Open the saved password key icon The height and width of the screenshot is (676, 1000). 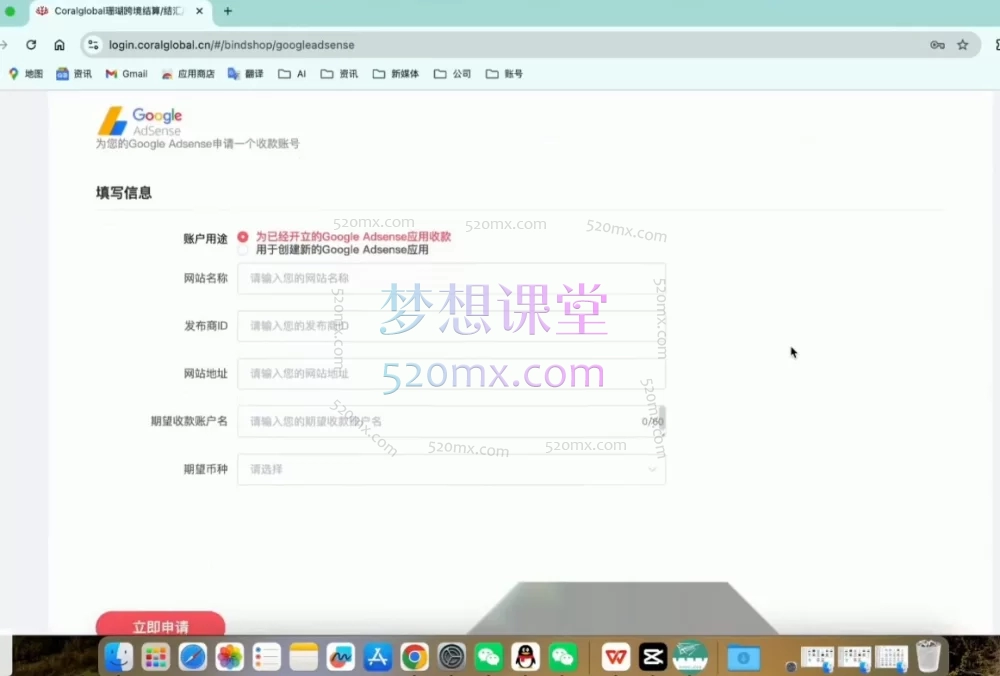click(937, 45)
